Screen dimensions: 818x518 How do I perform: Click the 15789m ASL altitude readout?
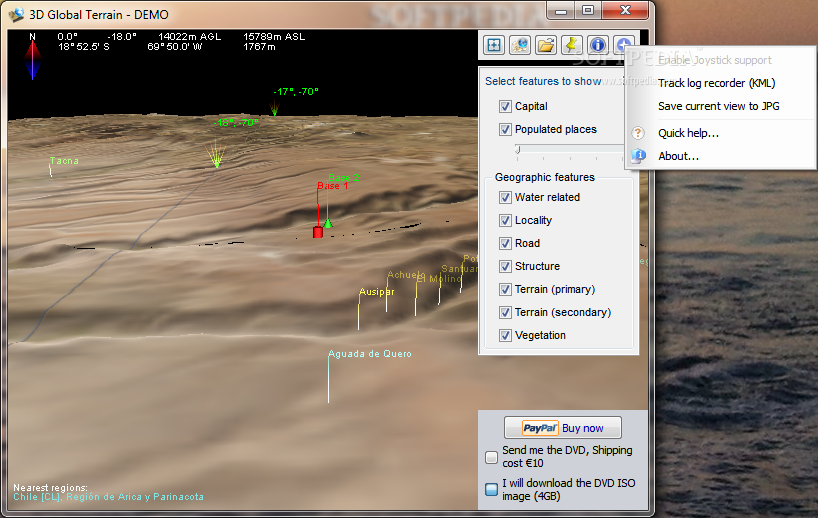point(274,37)
